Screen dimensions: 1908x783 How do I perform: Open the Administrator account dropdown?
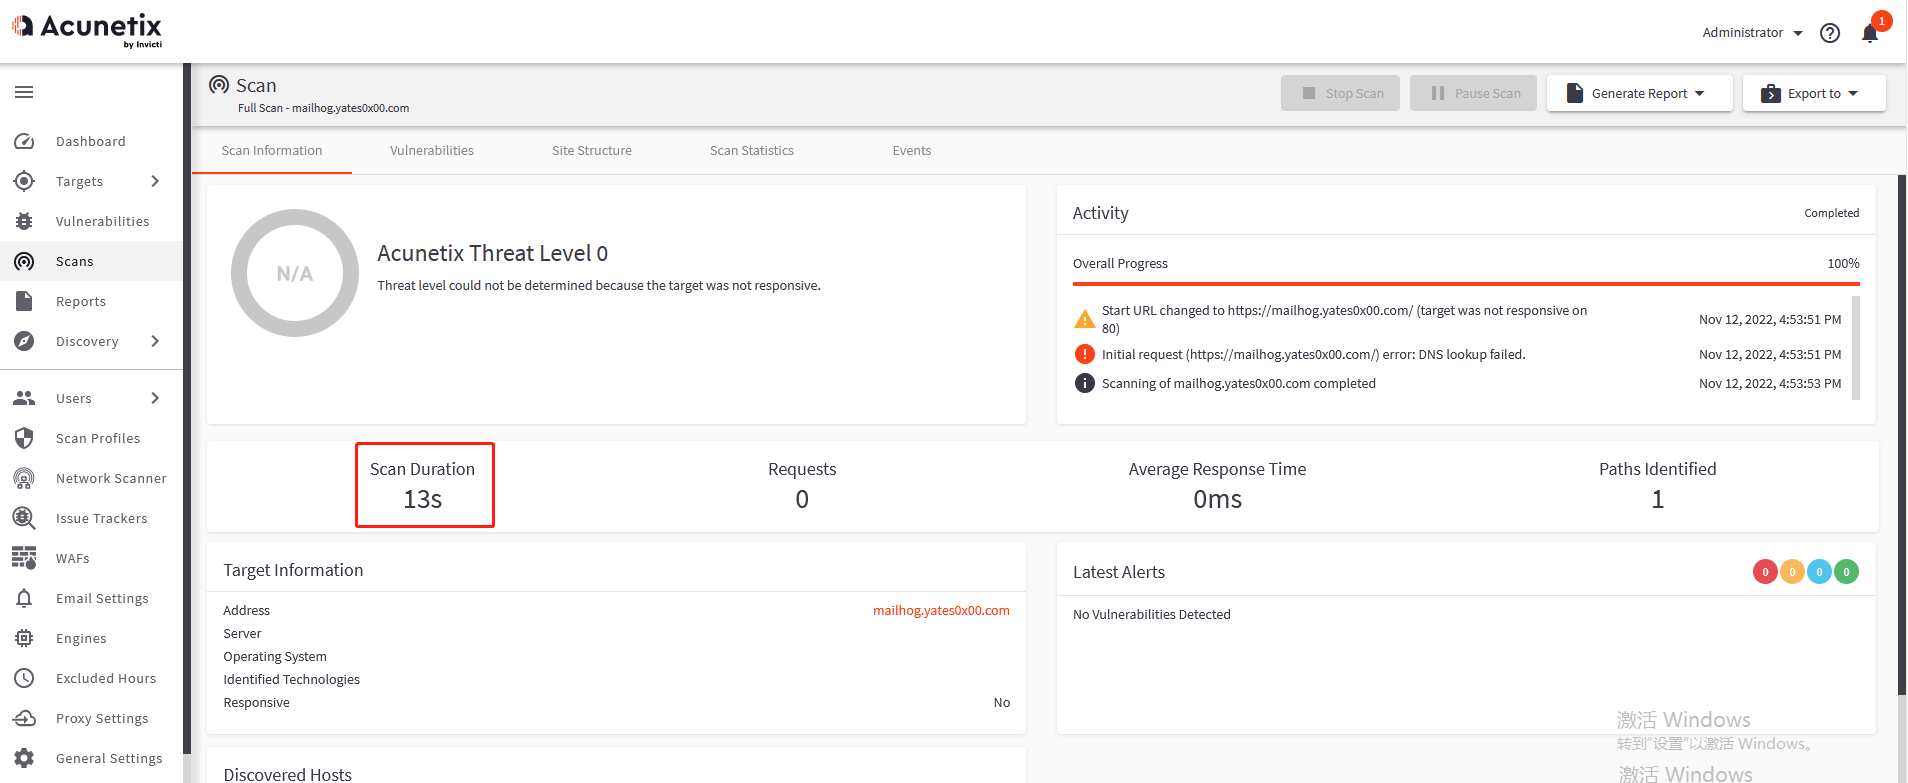pyautogui.click(x=1752, y=33)
